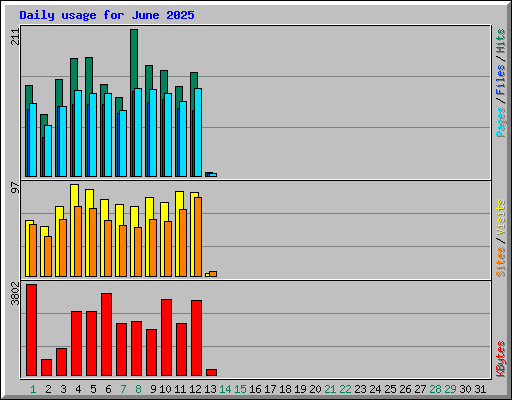Click the '97' axis value
This screenshot has height=400, width=512.
click(15, 188)
